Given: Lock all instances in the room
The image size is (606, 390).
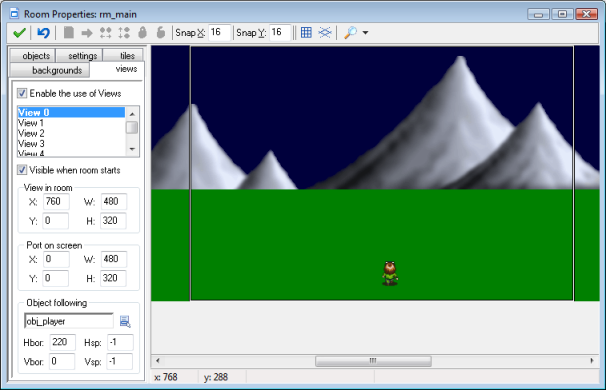Looking at the screenshot, I should pyautogui.click(x=142, y=32).
